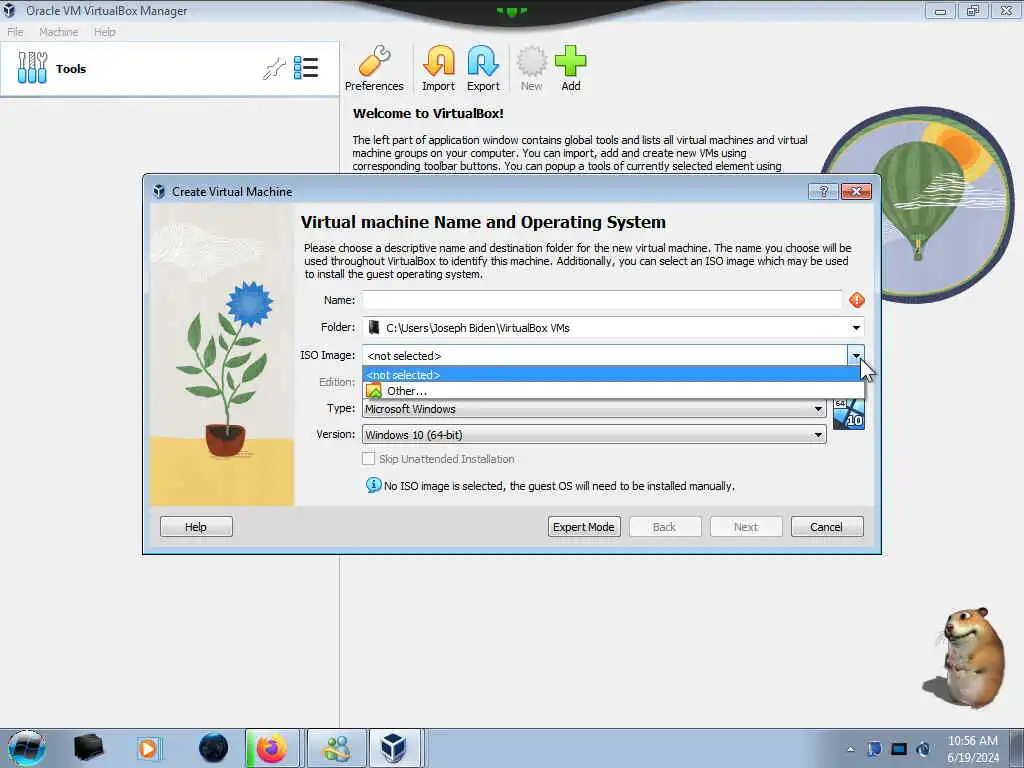Choose Other... in ISO Image list
This screenshot has width=1024, height=768.
coord(613,391)
